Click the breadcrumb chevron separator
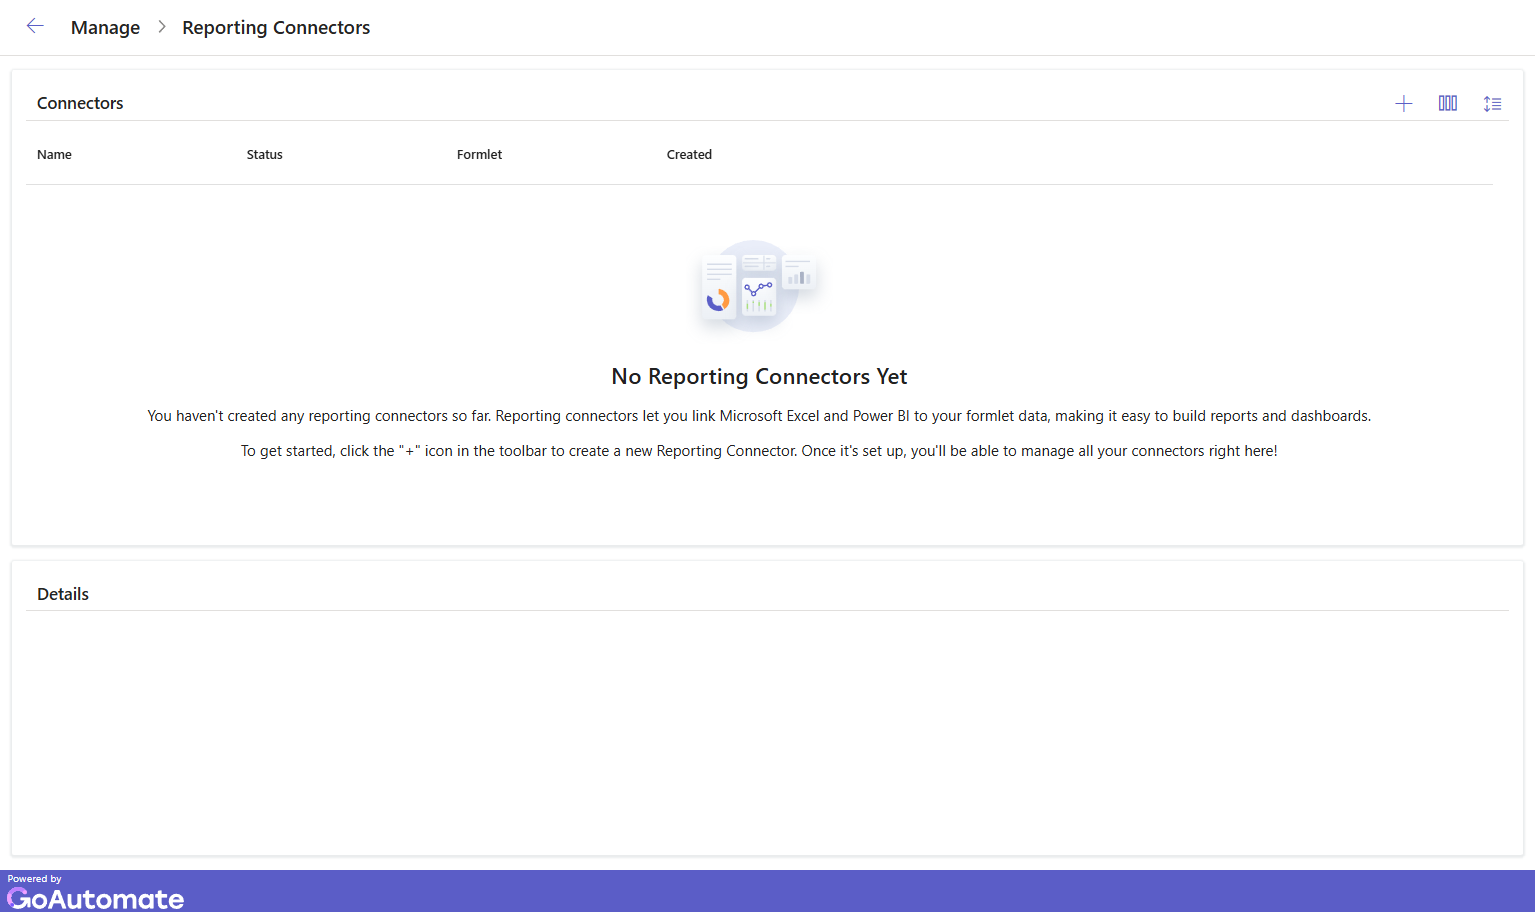 [161, 27]
